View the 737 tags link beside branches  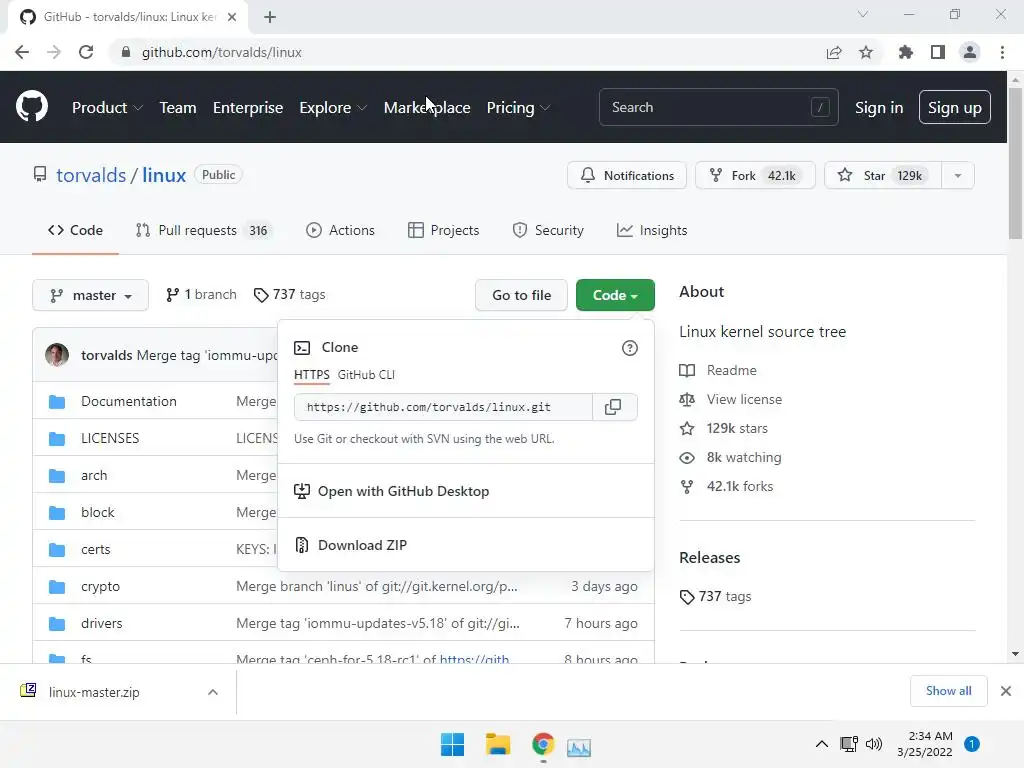pos(289,295)
